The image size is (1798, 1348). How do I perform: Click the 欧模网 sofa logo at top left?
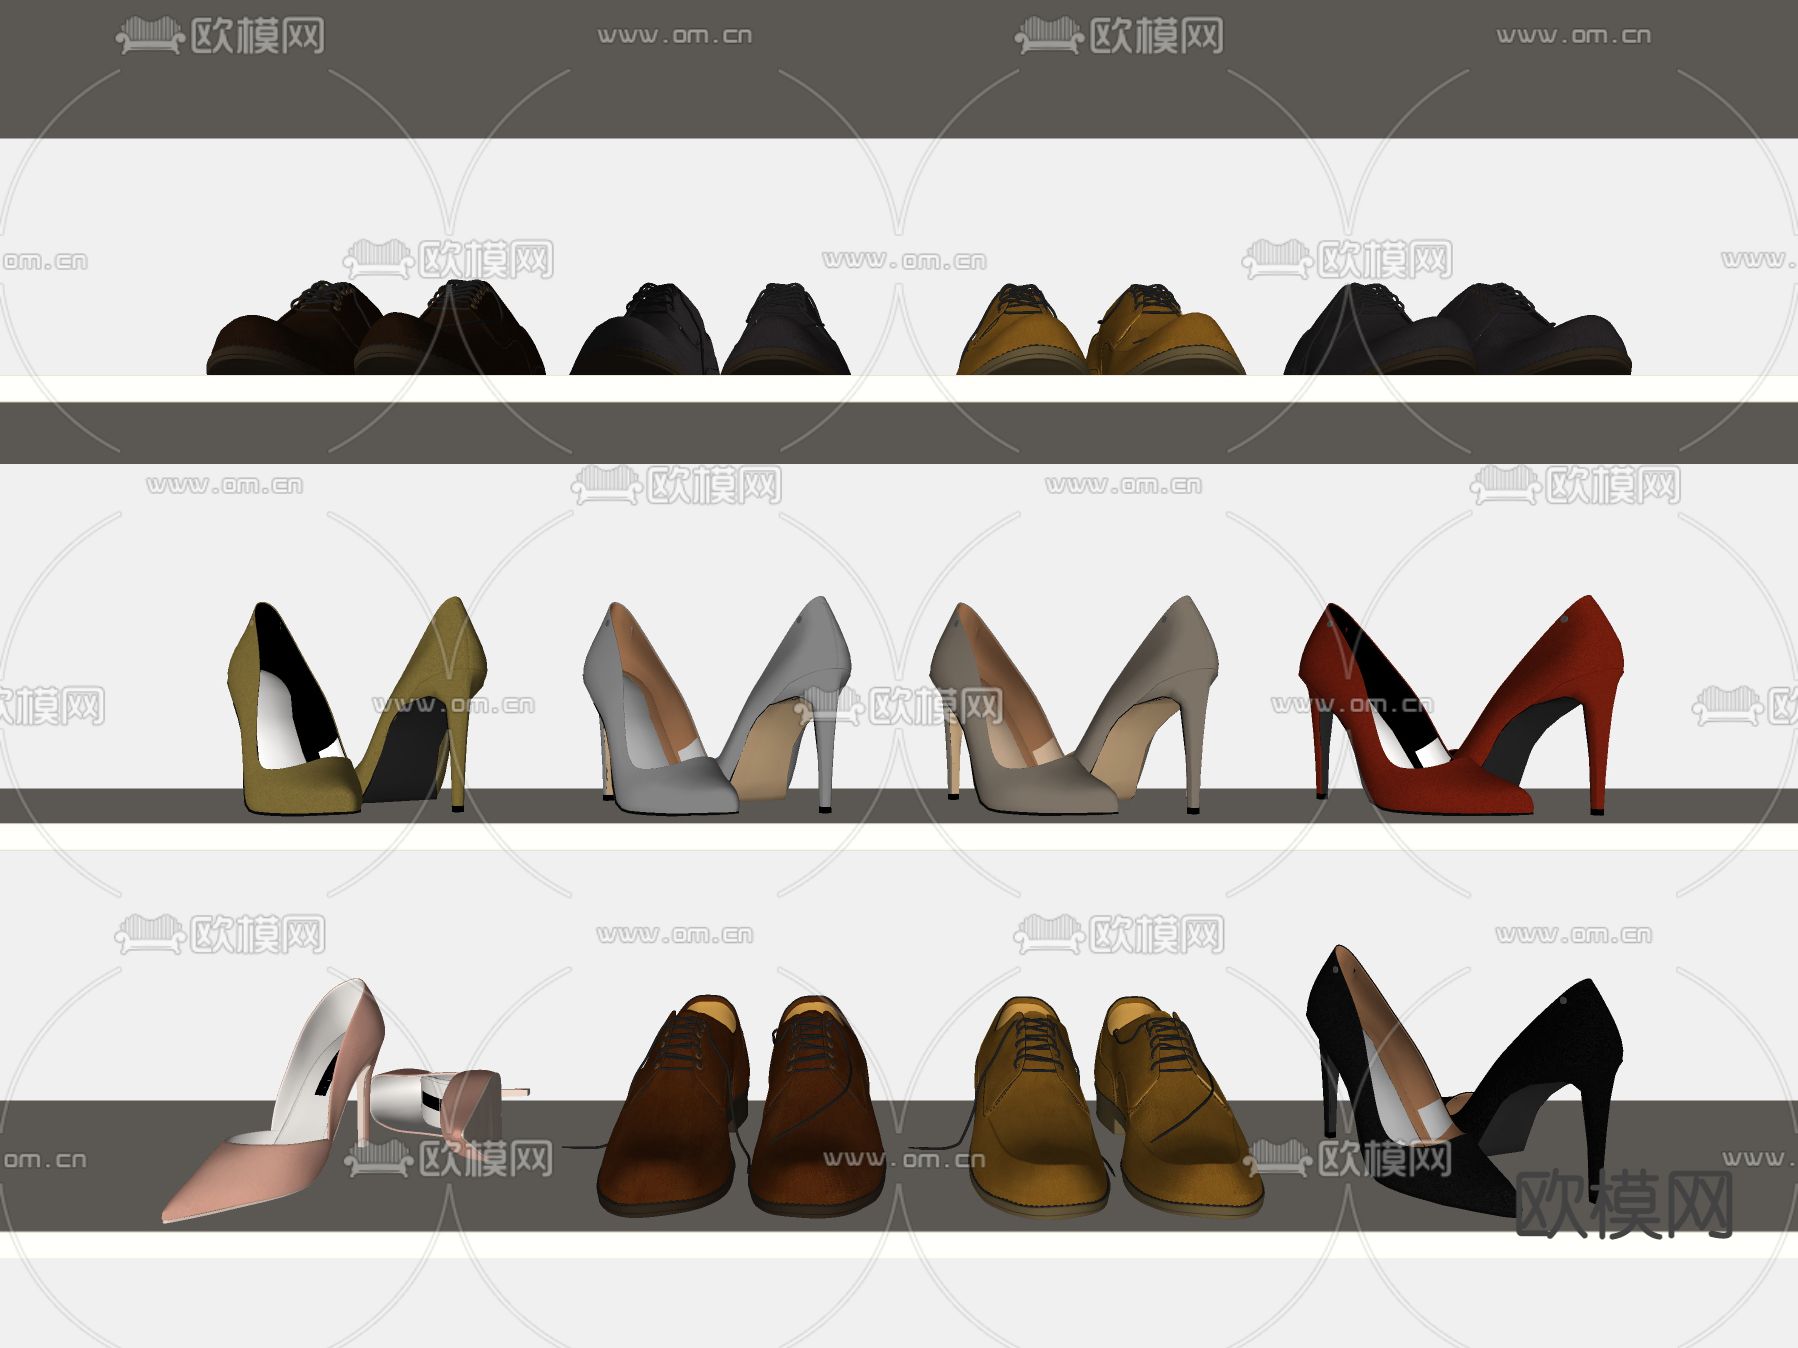tap(220, 37)
